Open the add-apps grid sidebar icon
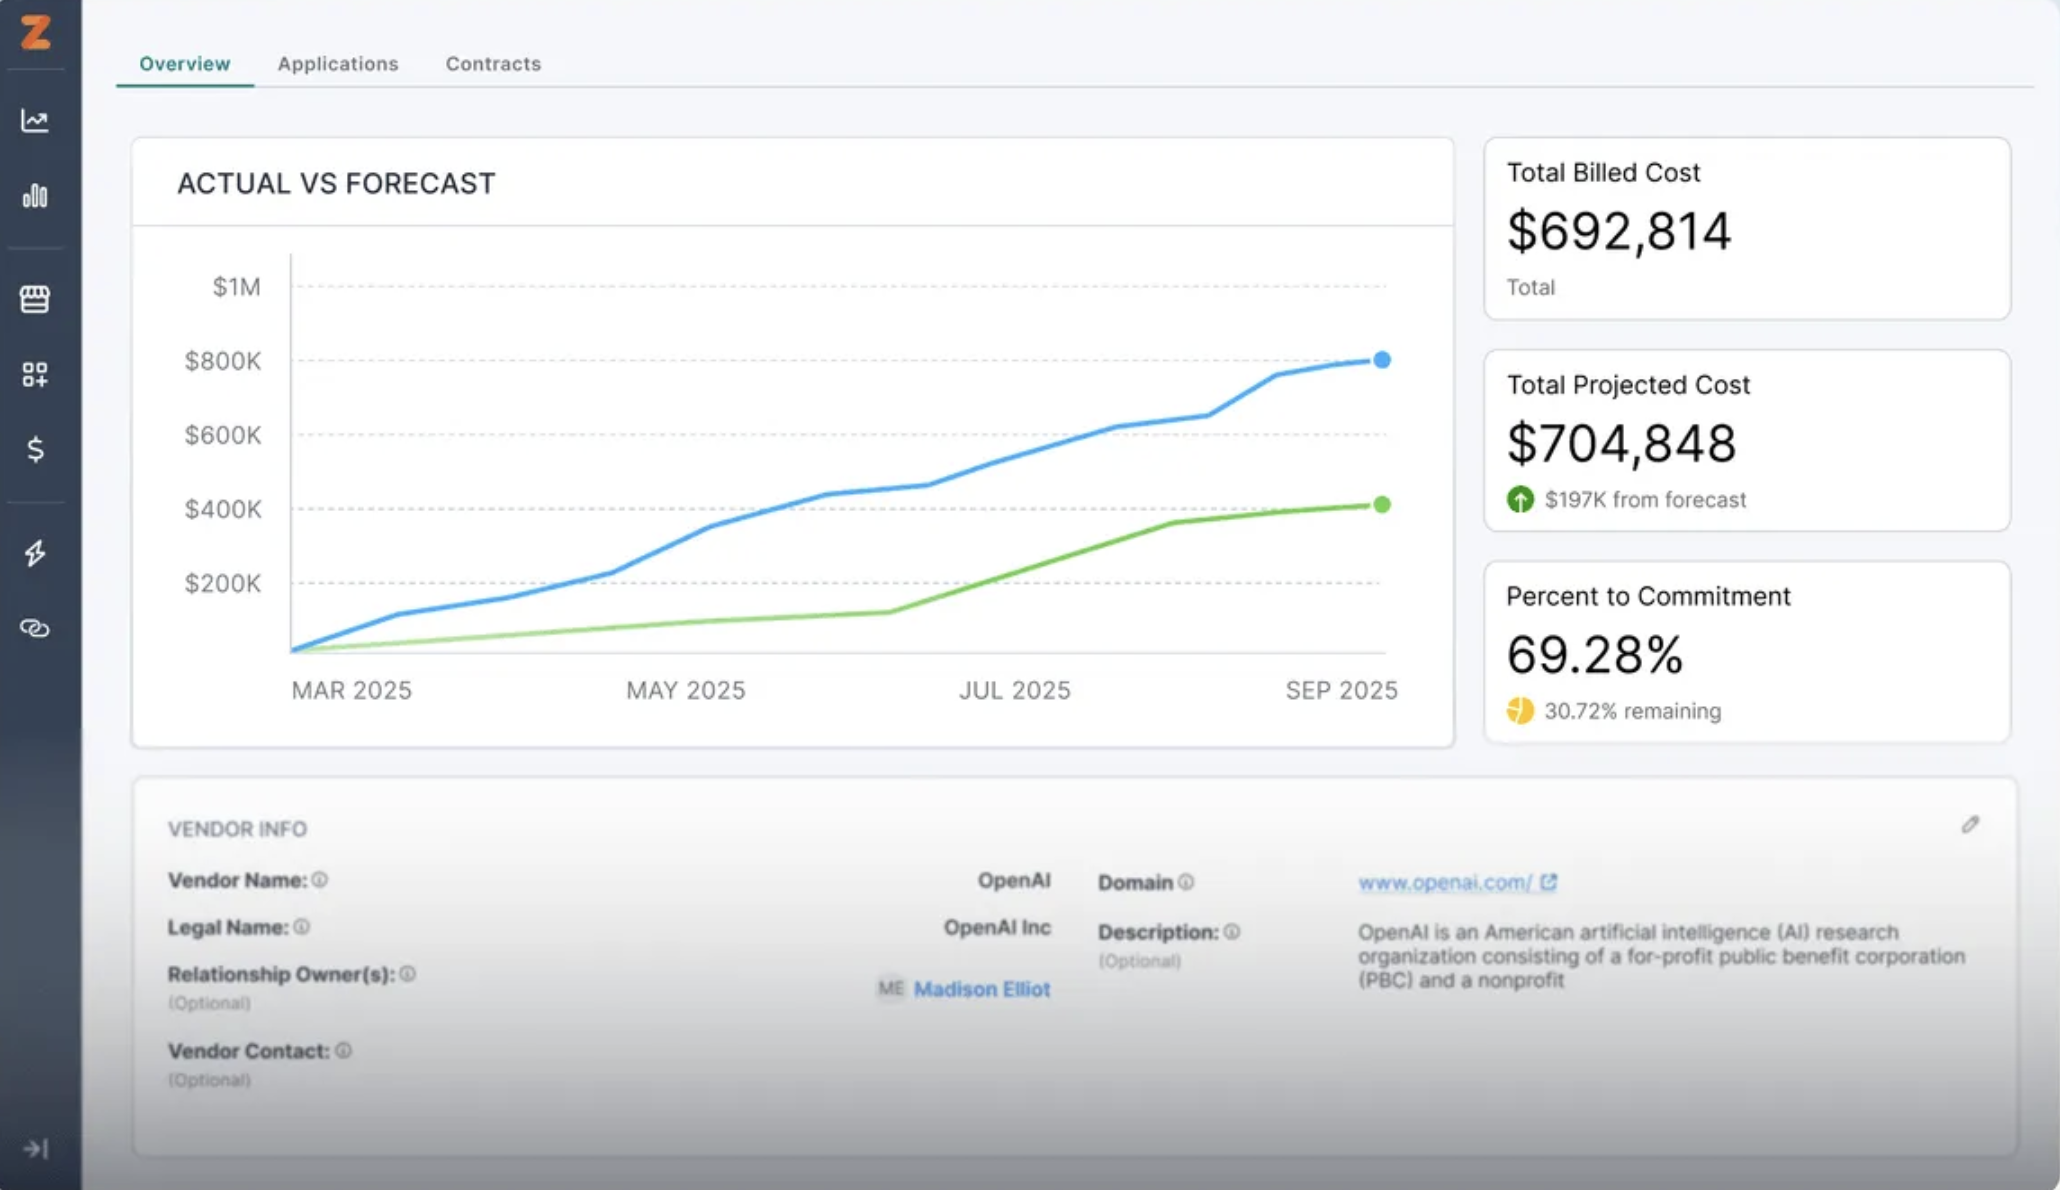Image resolution: width=2060 pixels, height=1190 pixels. coord(35,374)
